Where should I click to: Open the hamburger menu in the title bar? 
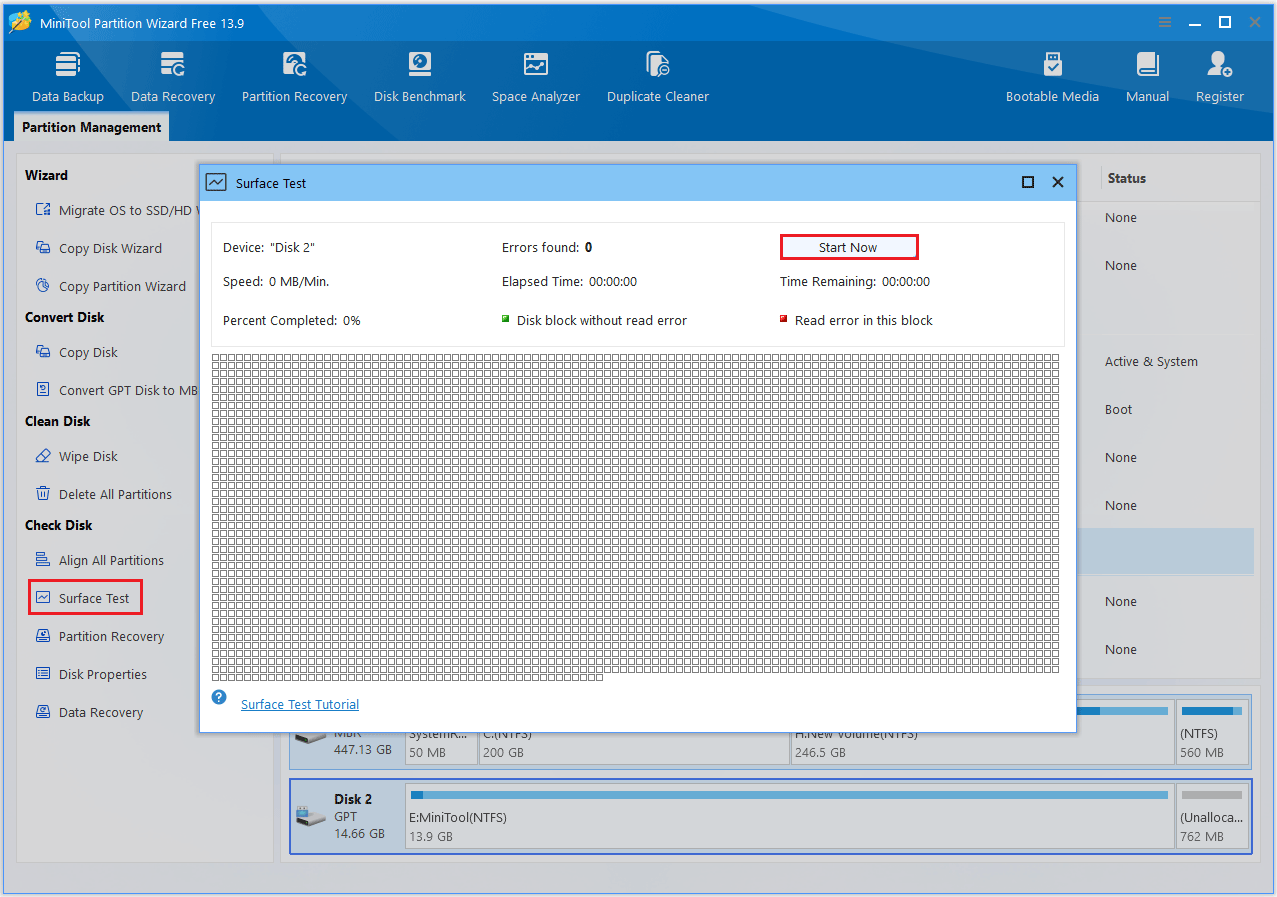[1165, 22]
